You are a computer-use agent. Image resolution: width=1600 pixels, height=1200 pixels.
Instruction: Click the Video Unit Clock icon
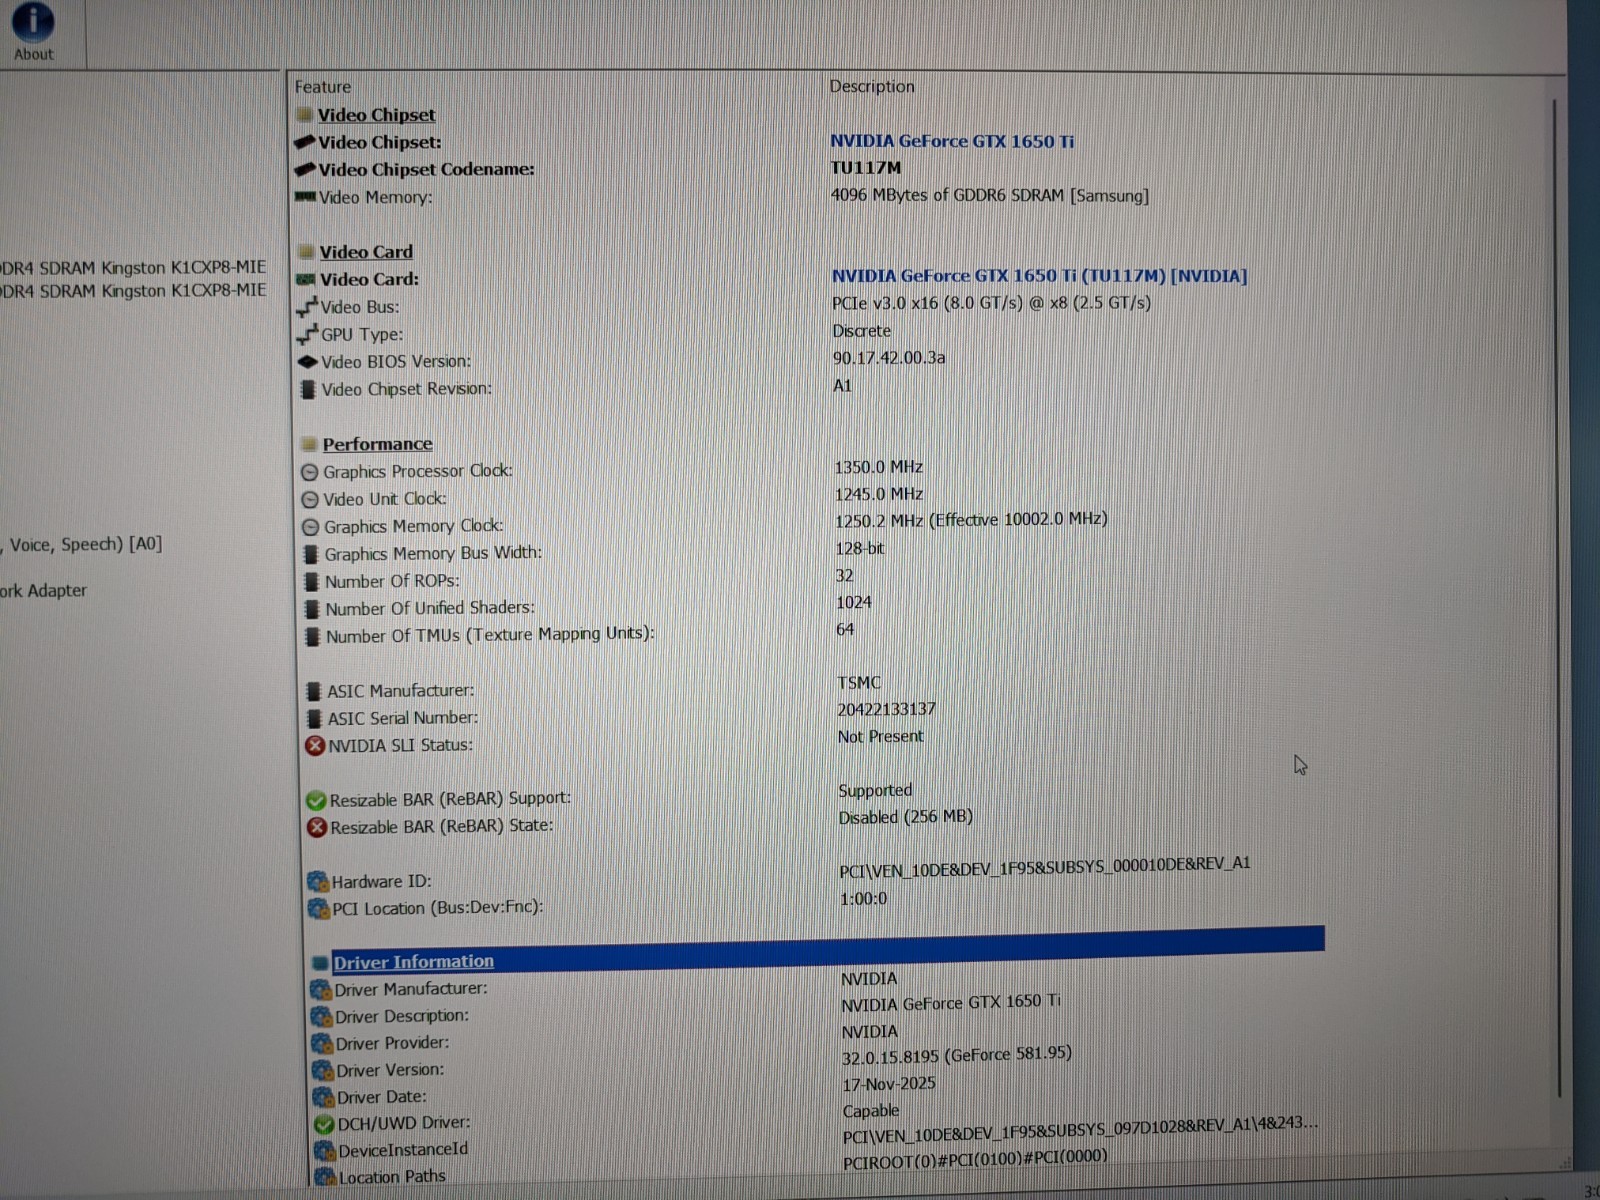[310, 499]
